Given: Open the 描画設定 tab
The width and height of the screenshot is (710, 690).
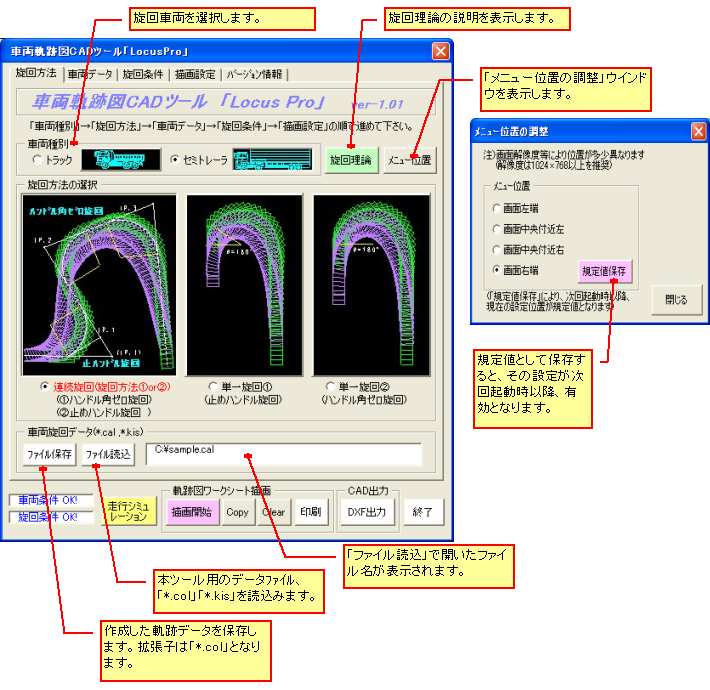Looking at the screenshot, I should 195,74.
